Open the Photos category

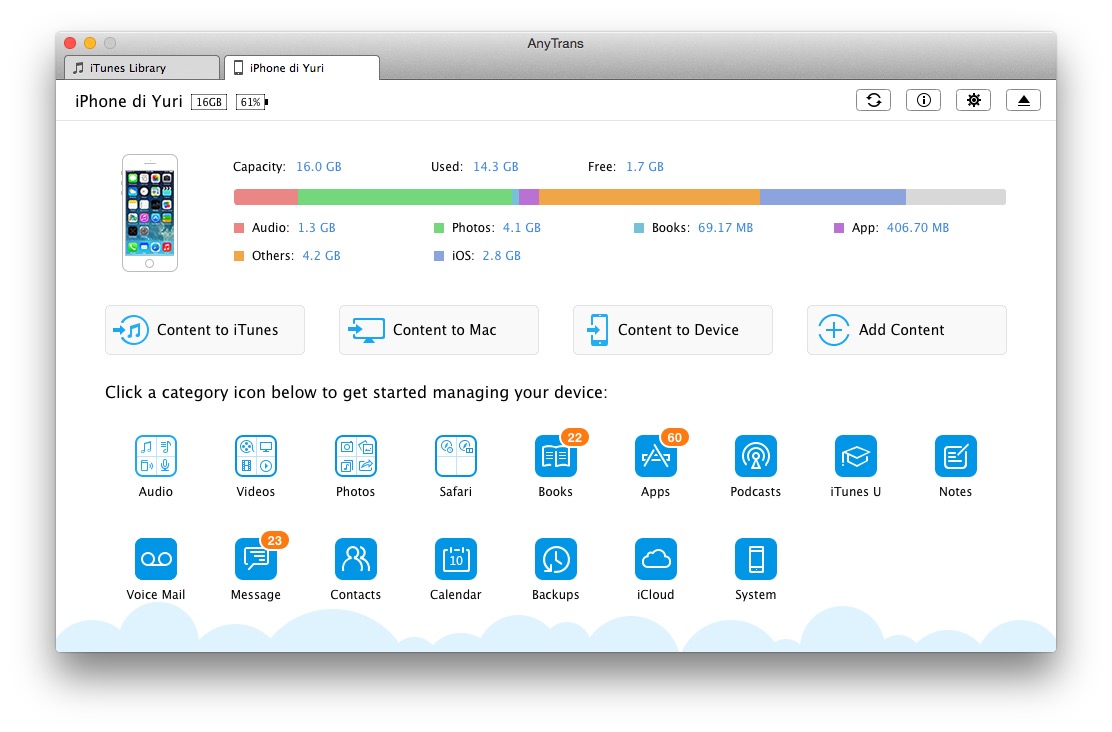[355, 455]
